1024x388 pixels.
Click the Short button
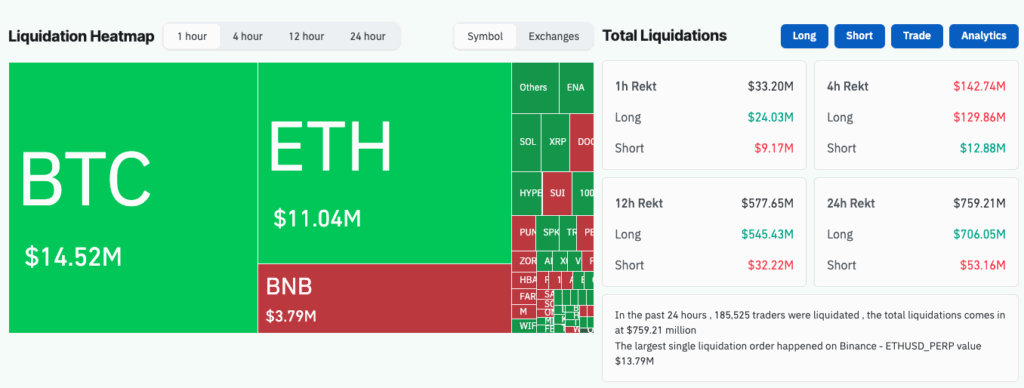[x=859, y=36]
